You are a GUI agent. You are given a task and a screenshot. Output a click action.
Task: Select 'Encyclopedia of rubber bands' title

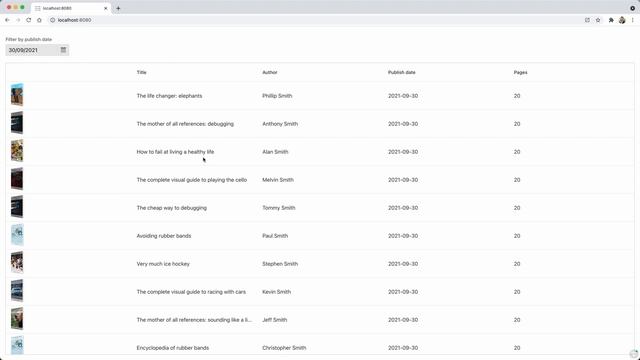pyautogui.click(x=173, y=348)
